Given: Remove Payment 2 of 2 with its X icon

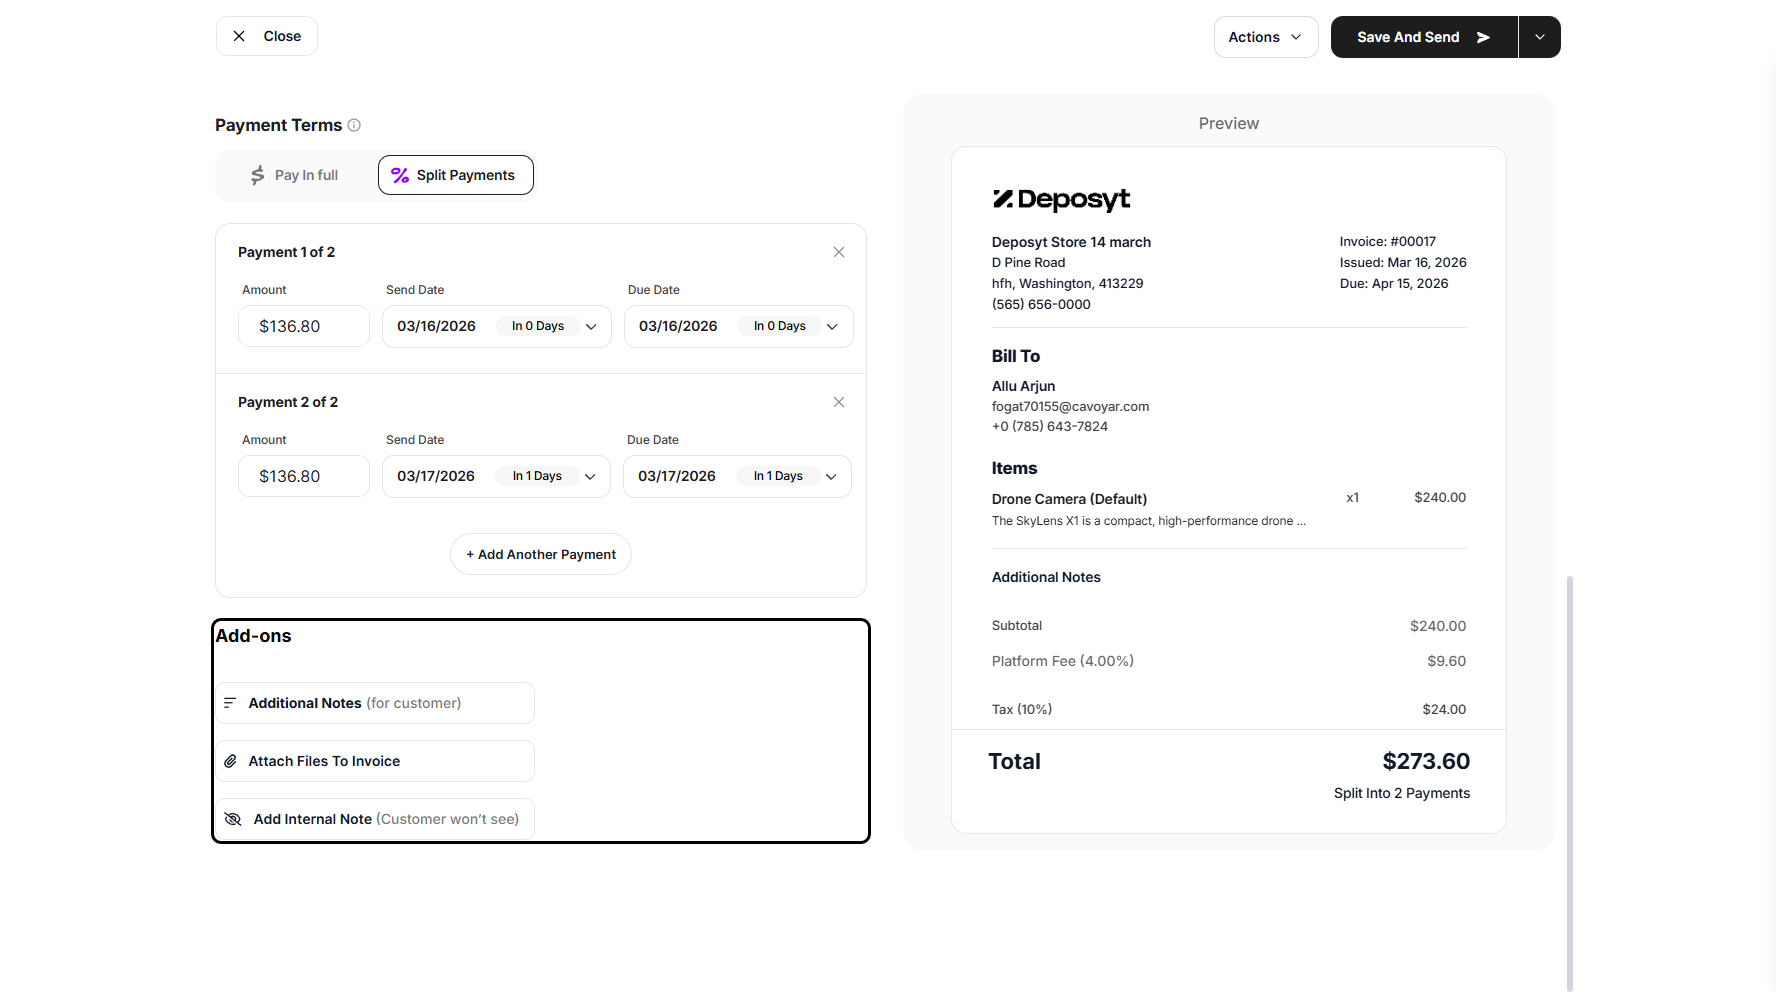Looking at the screenshot, I should tap(839, 402).
